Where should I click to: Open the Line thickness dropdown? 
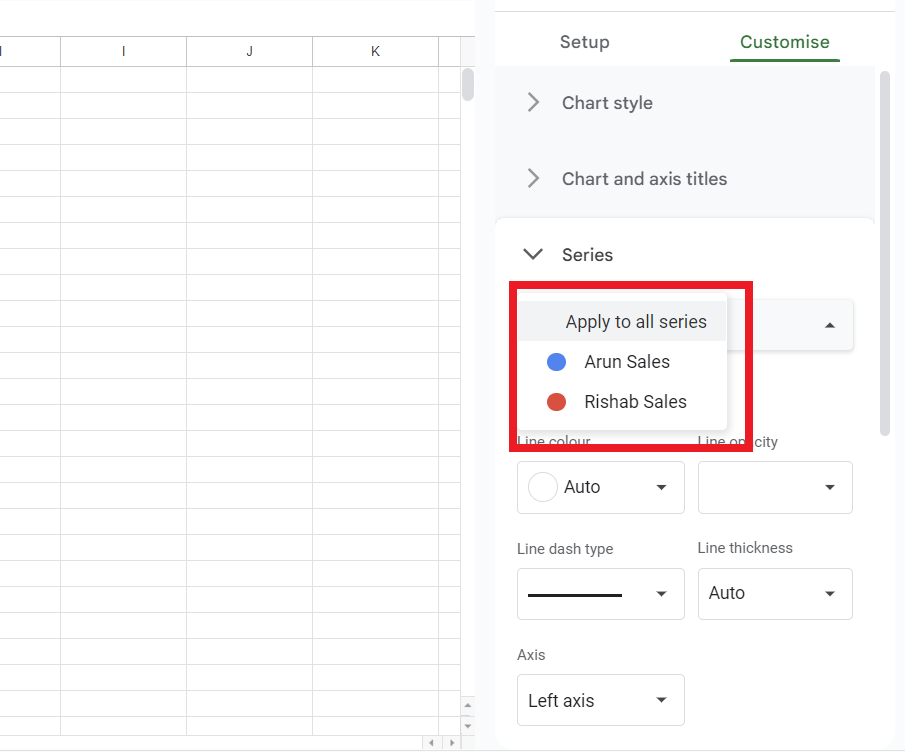[x=775, y=593]
